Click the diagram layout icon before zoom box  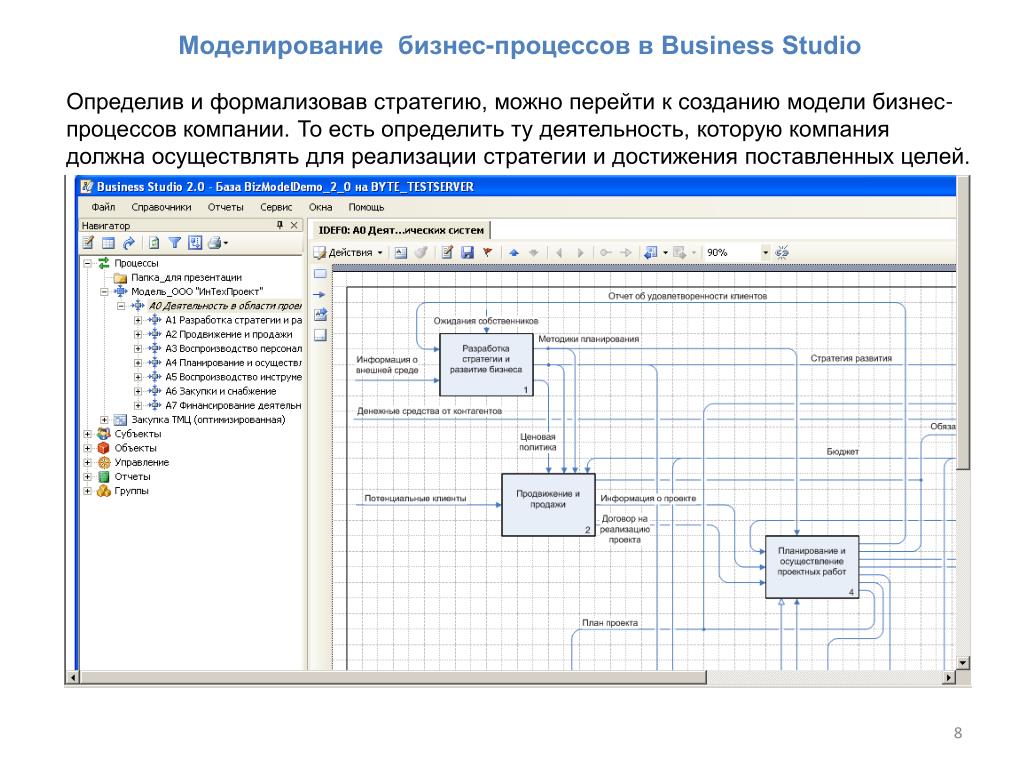(x=650, y=253)
